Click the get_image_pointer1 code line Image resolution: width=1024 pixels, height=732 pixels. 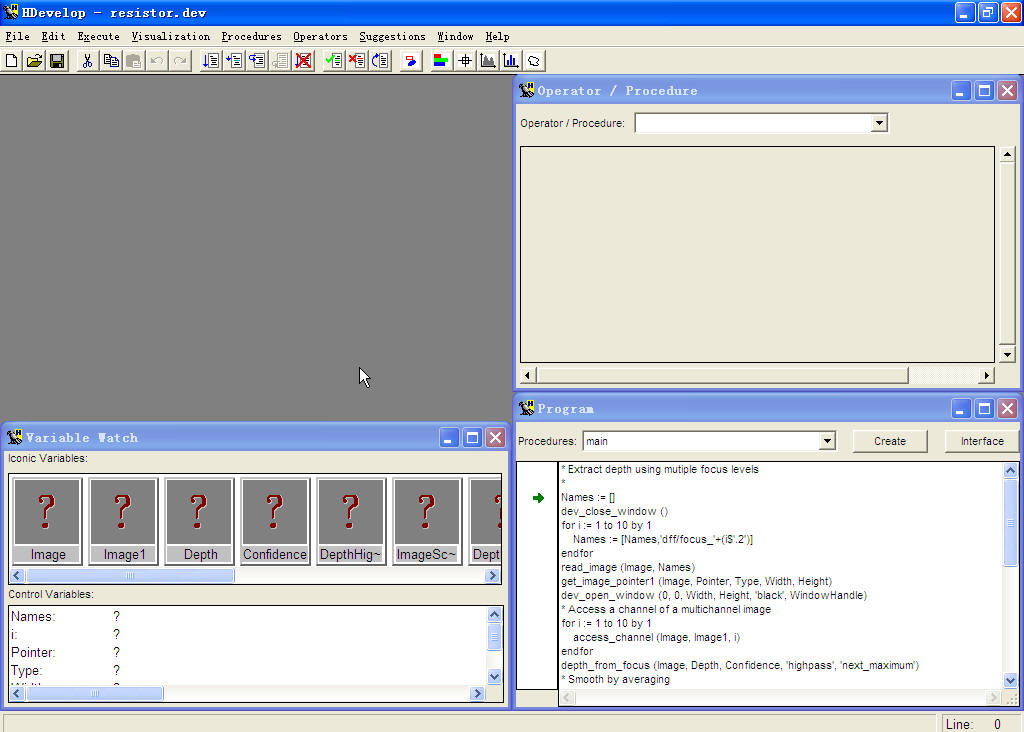pyautogui.click(x=696, y=581)
